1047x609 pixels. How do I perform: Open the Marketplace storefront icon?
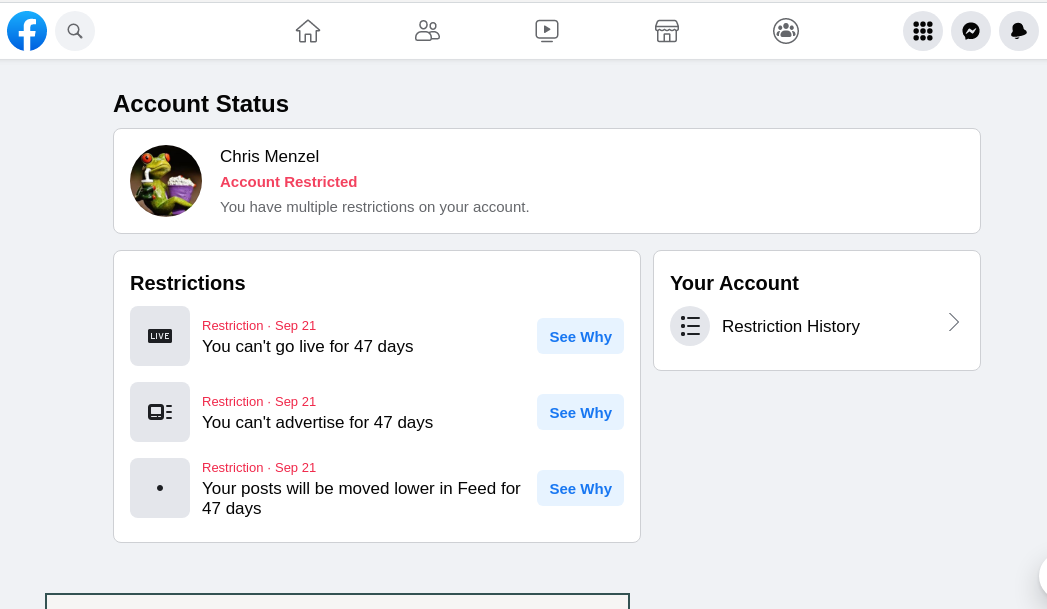pos(666,31)
